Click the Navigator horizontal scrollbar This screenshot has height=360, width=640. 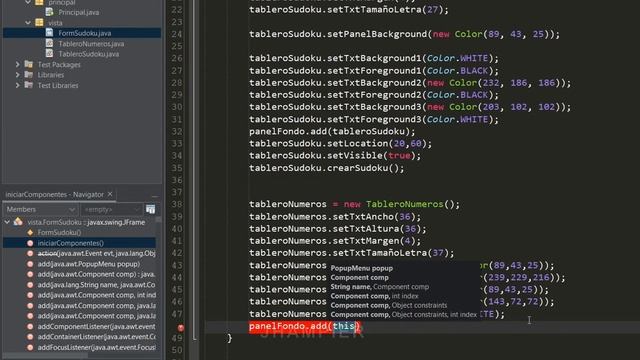(45, 356)
